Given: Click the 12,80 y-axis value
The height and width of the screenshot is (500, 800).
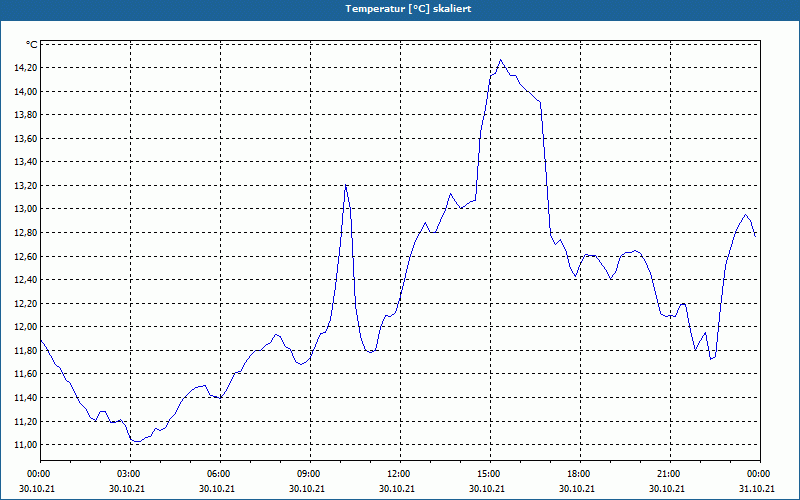Looking at the screenshot, I should 27,233.
